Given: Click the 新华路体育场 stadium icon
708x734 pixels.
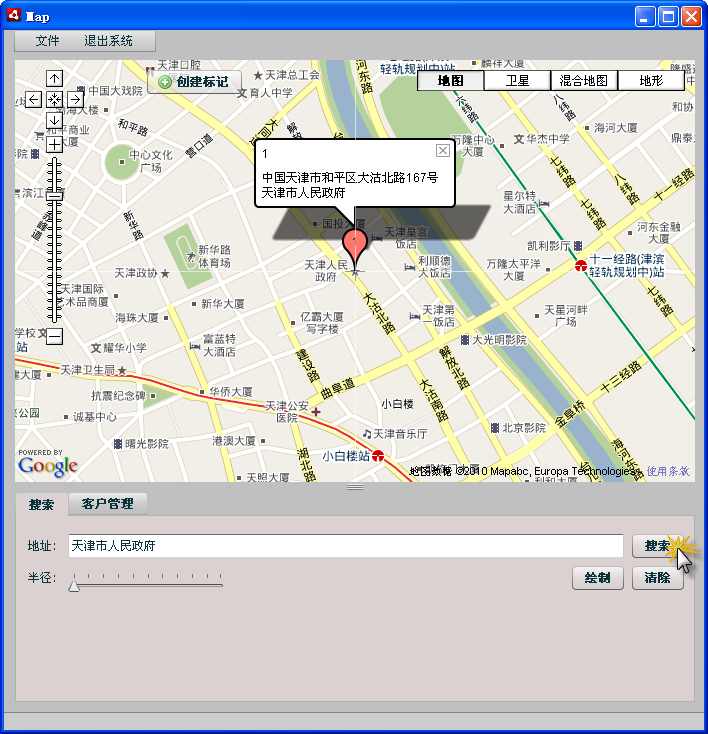Looking at the screenshot, I should point(191,257).
